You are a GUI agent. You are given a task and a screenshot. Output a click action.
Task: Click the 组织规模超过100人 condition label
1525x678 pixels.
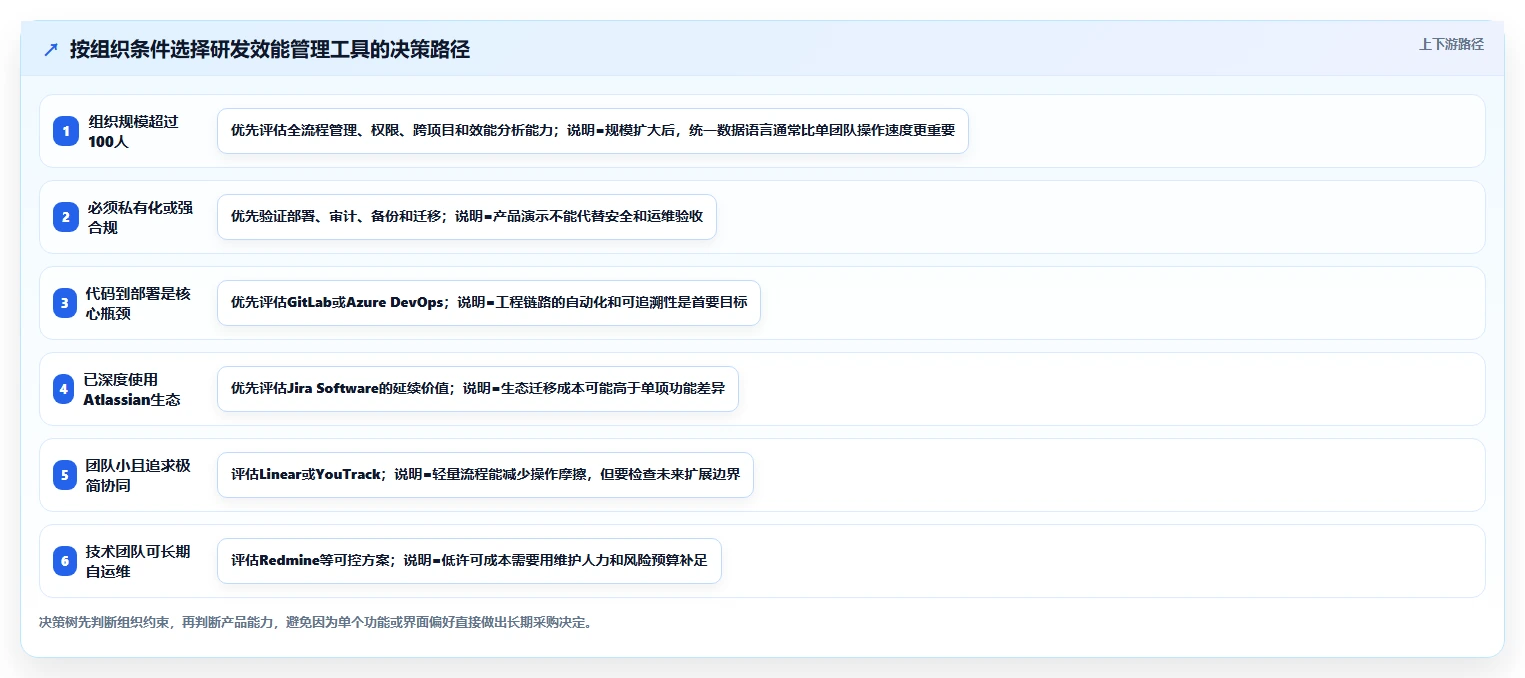point(134,131)
